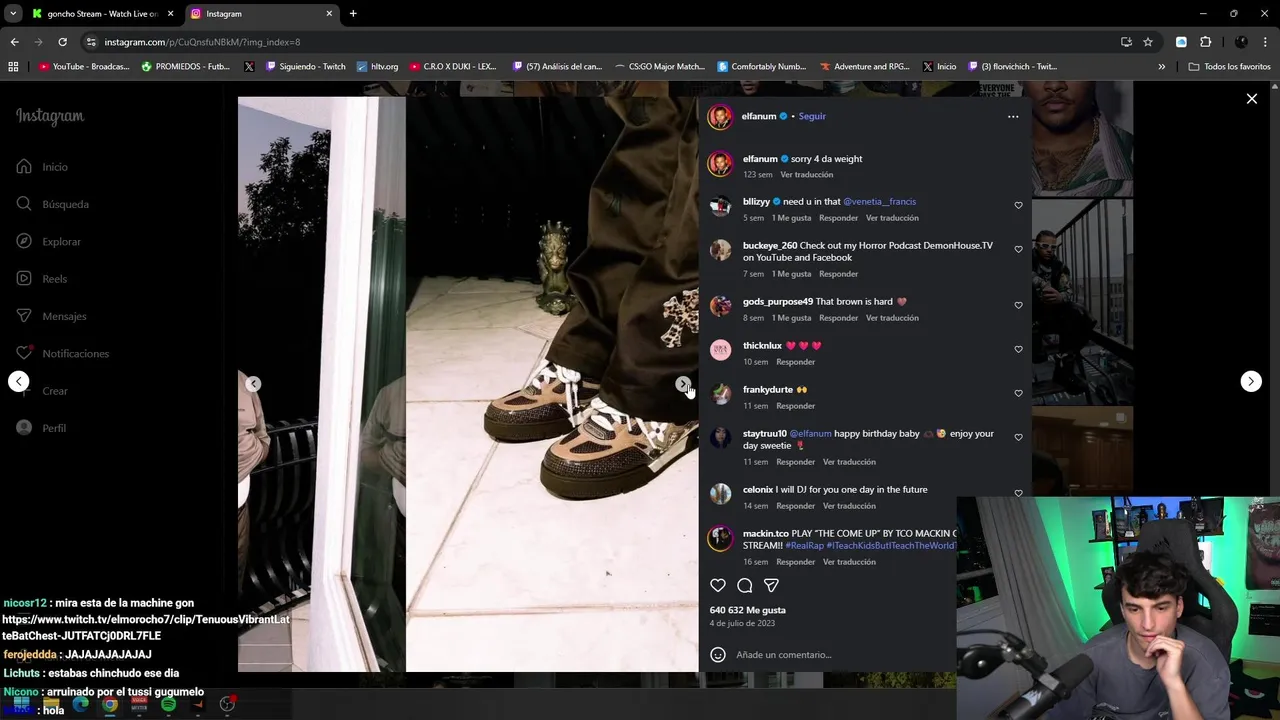The height and width of the screenshot is (720, 1280).
Task: Click Seguir to follow elfanum
Action: [x=812, y=116]
